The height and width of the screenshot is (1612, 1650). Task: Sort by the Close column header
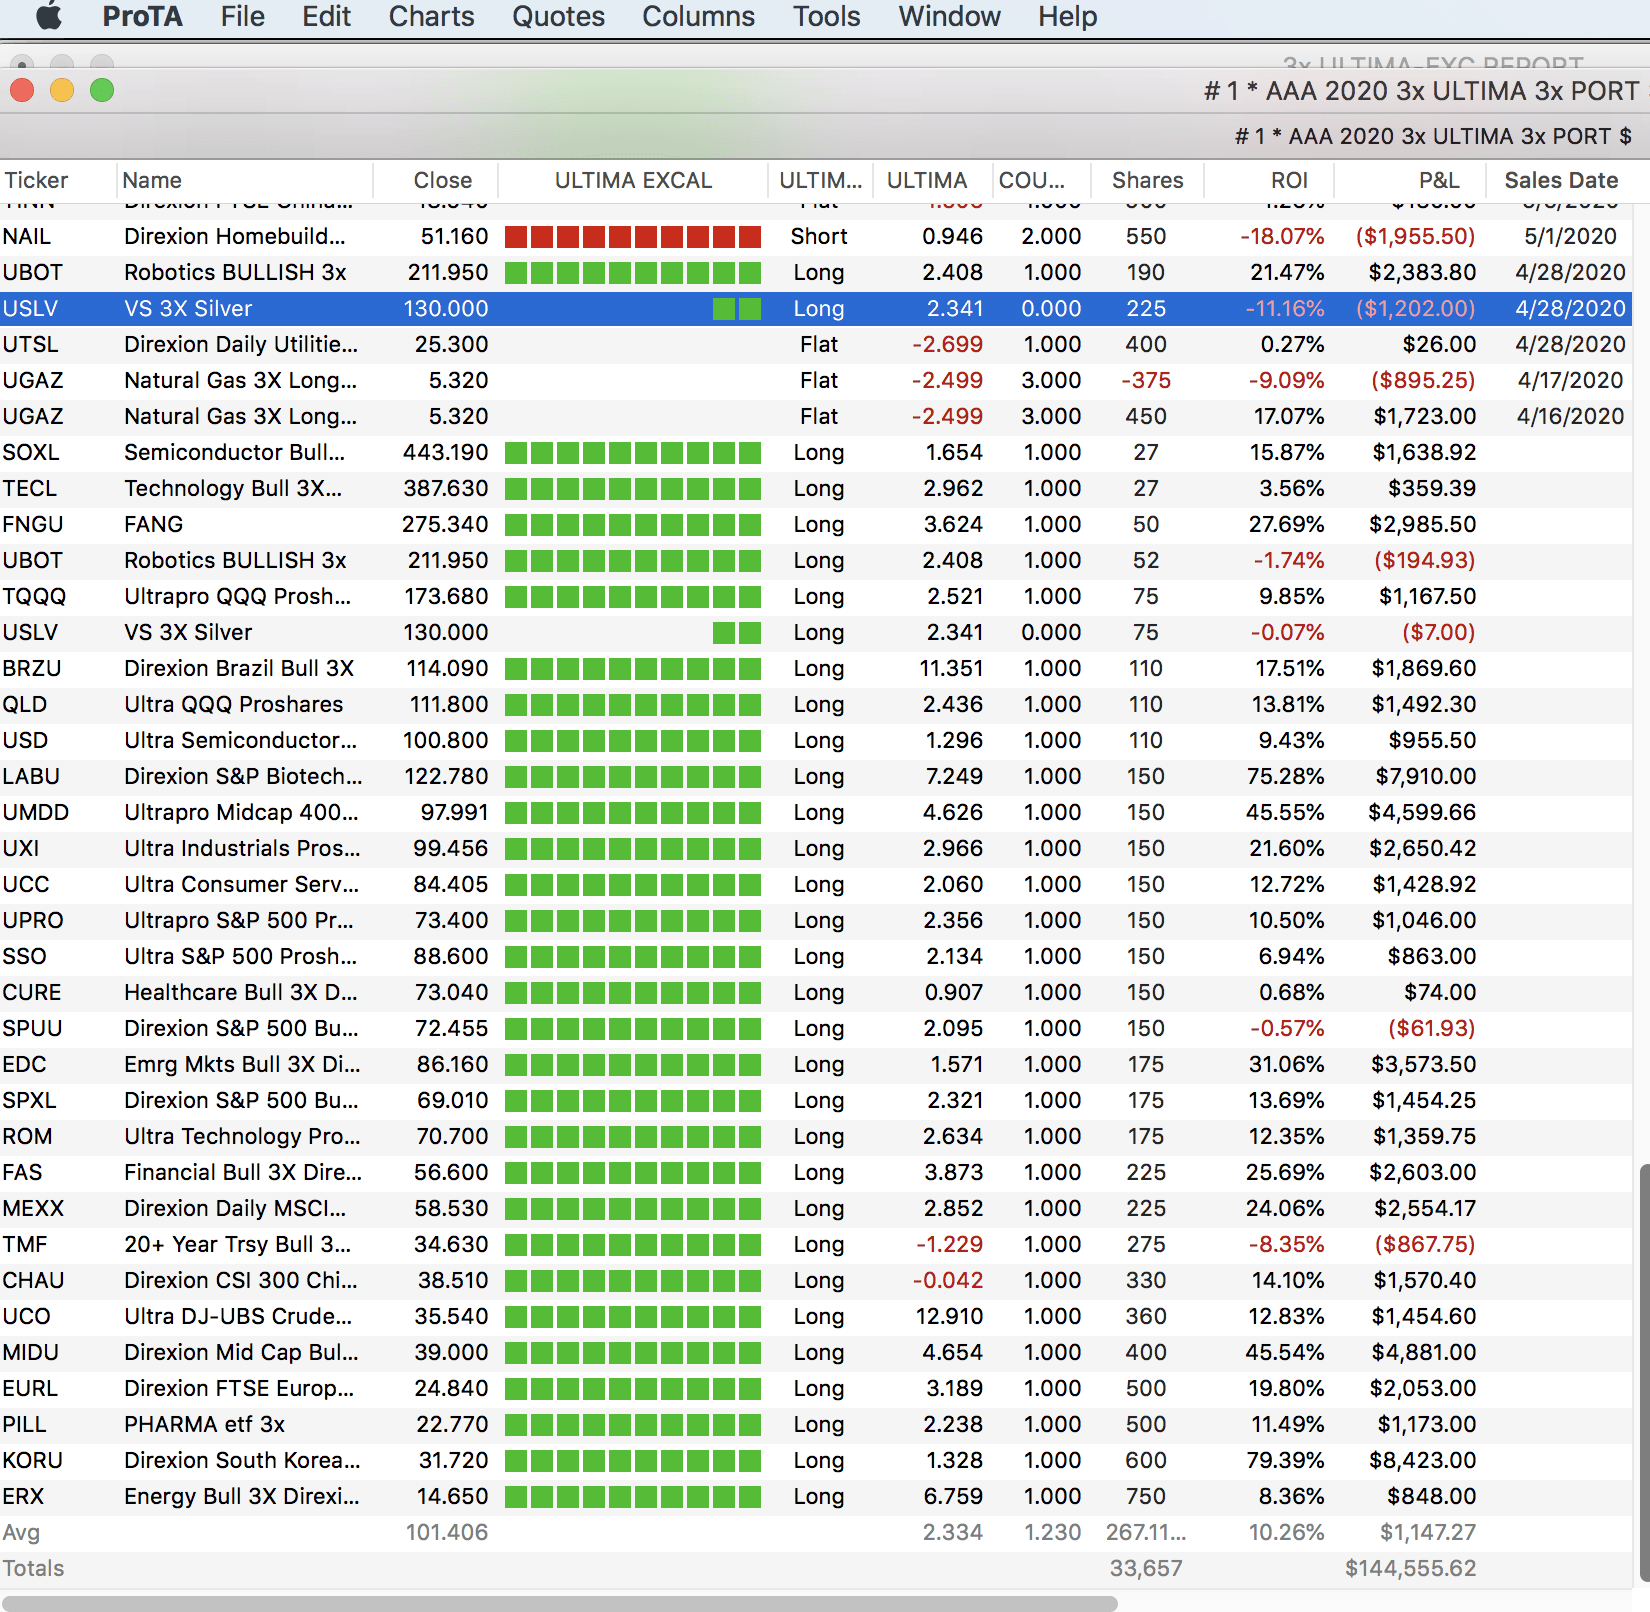[436, 180]
